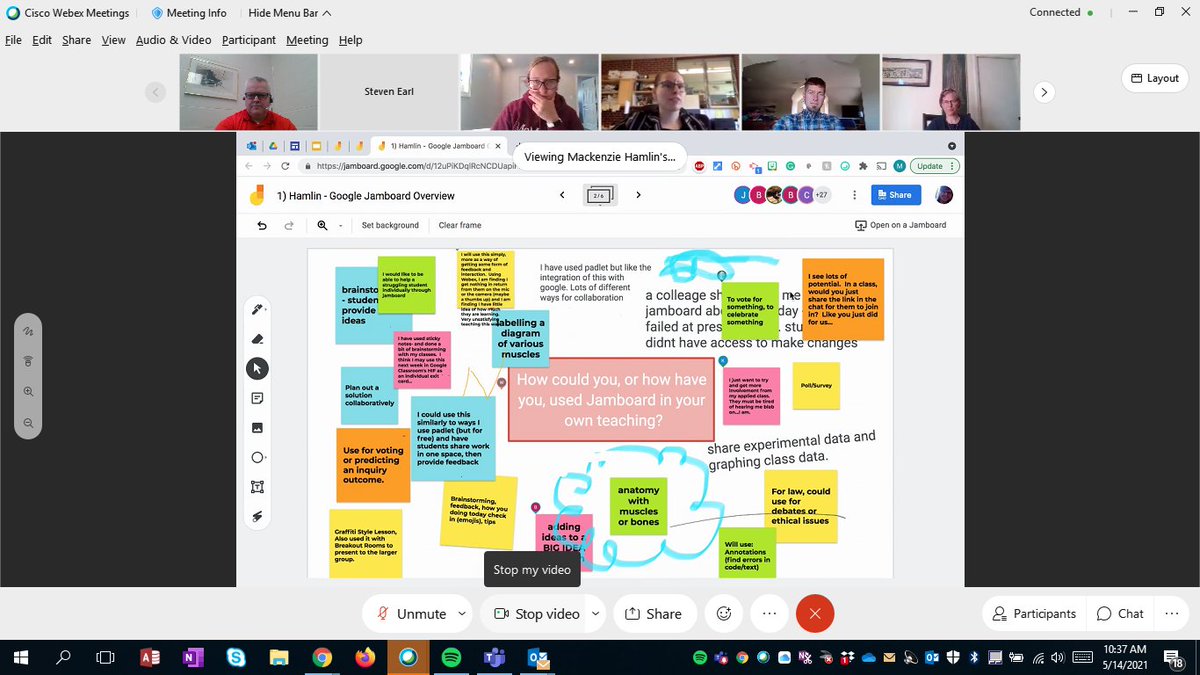Open the File menu
The image size is (1200, 675).
[x=14, y=40]
